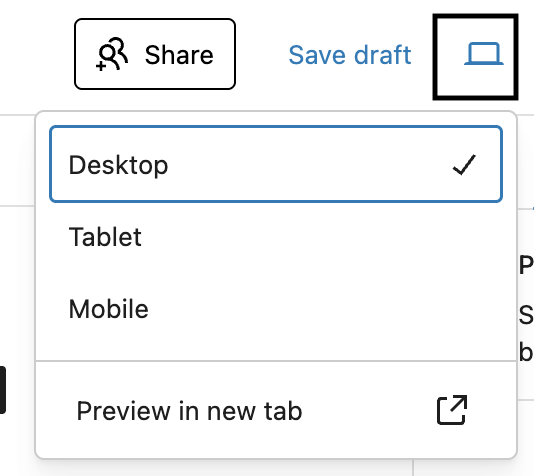The image size is (534, 476).
Task: Choose the highlighted Desktop row
Action: [276, 164]
